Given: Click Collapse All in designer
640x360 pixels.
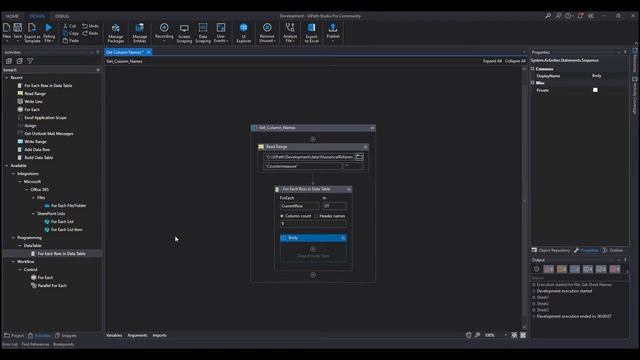Looking at the screenshot, I should coord(515,61).
